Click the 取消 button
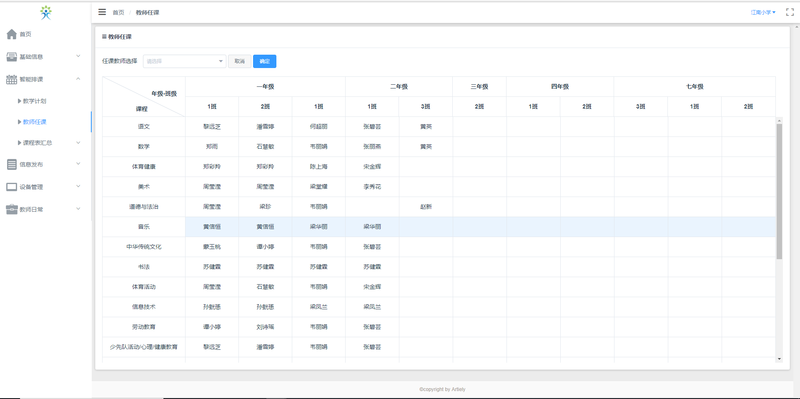The height and width of the screenshot is (399, 800). [239, 61]
